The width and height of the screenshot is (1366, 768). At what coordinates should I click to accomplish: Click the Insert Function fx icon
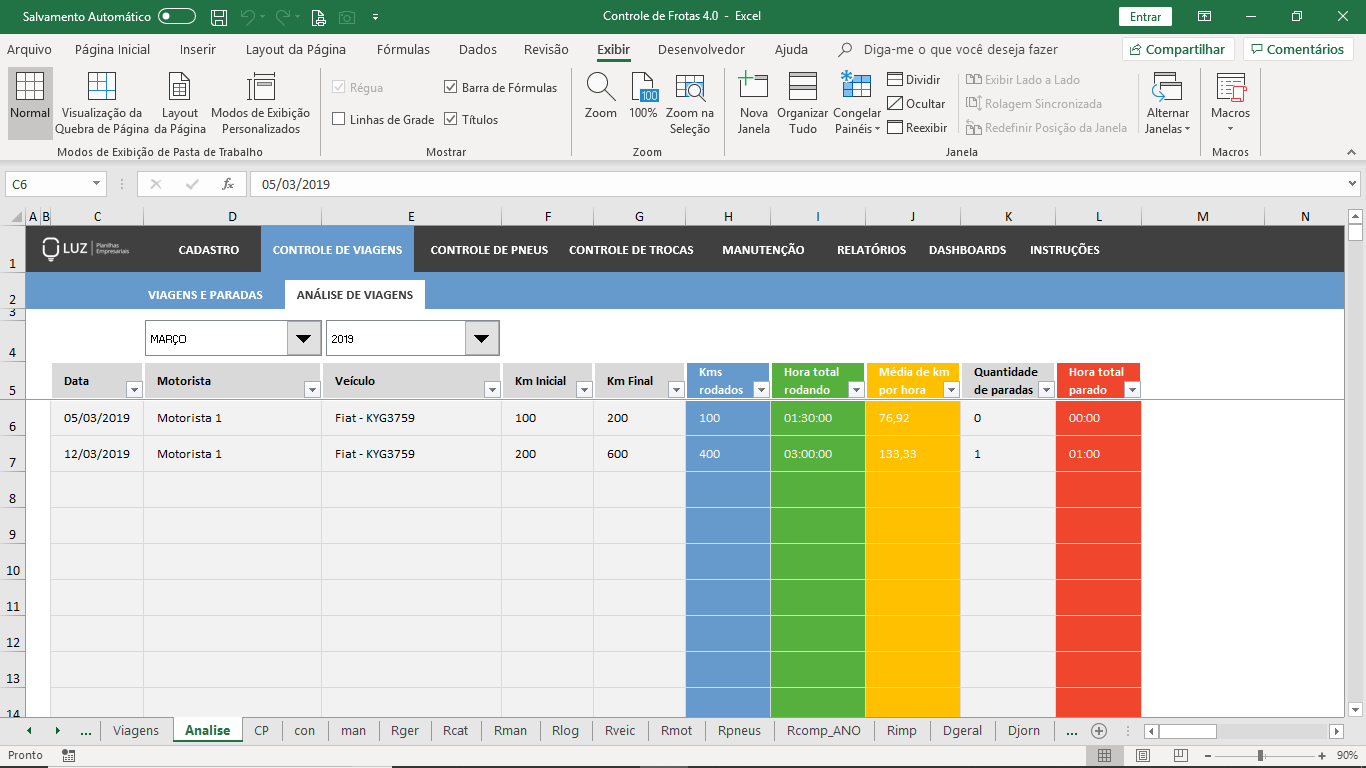pos(228,184)
